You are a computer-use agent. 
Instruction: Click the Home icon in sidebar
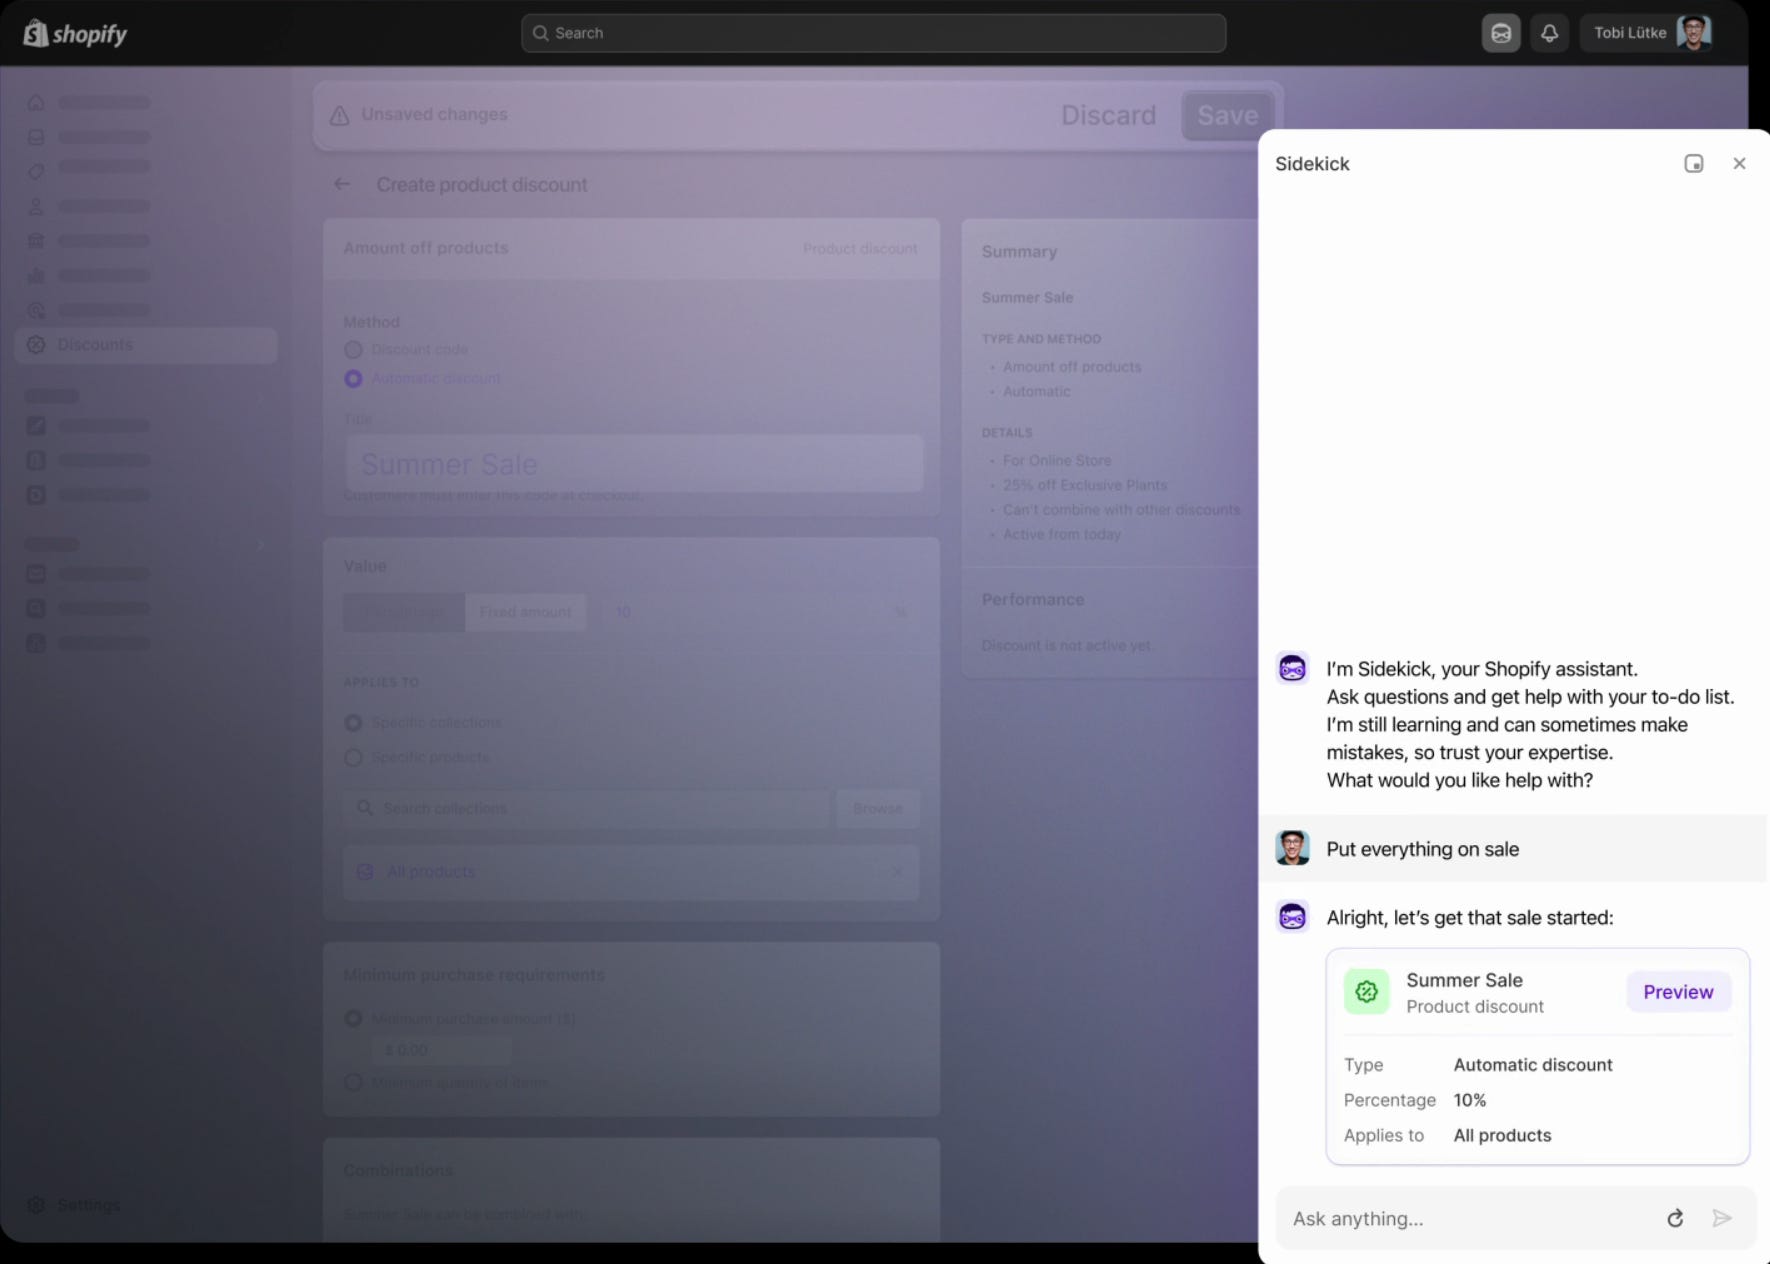point(36,102)
